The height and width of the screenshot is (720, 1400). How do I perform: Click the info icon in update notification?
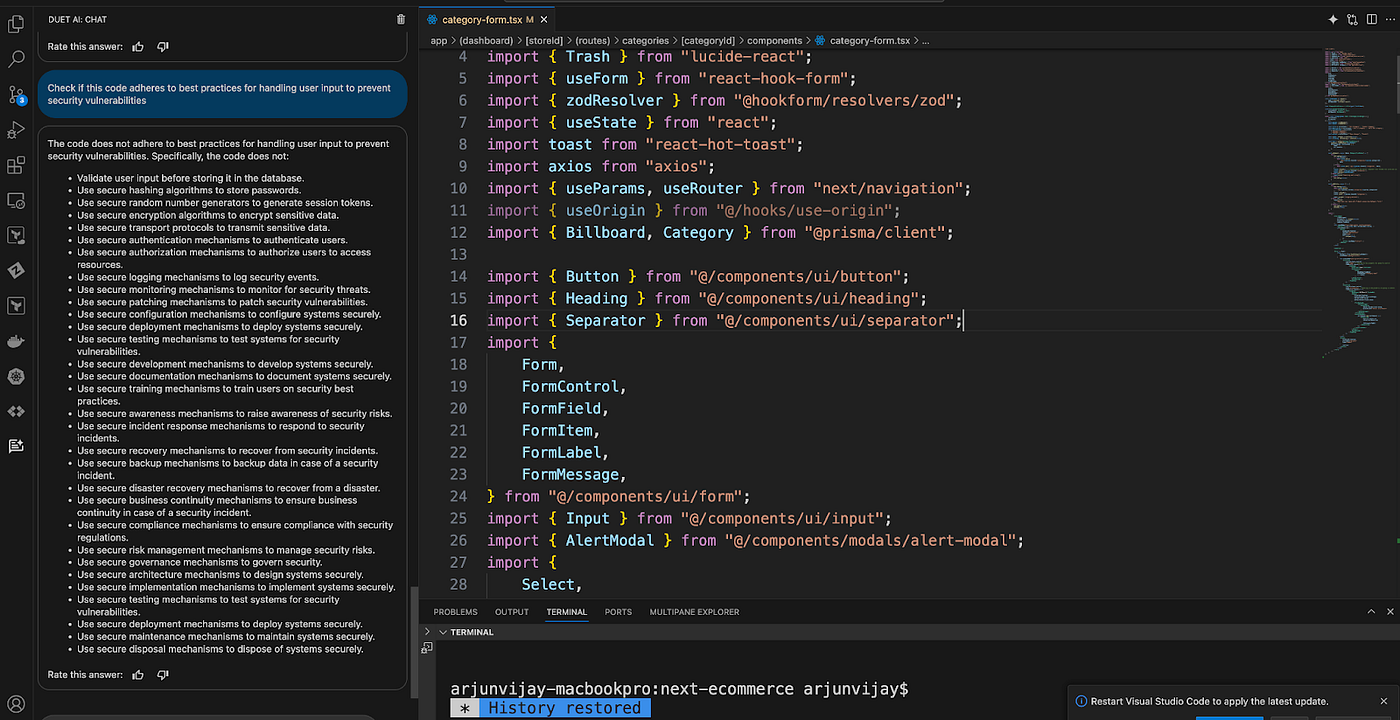[x=1081, y=701]
